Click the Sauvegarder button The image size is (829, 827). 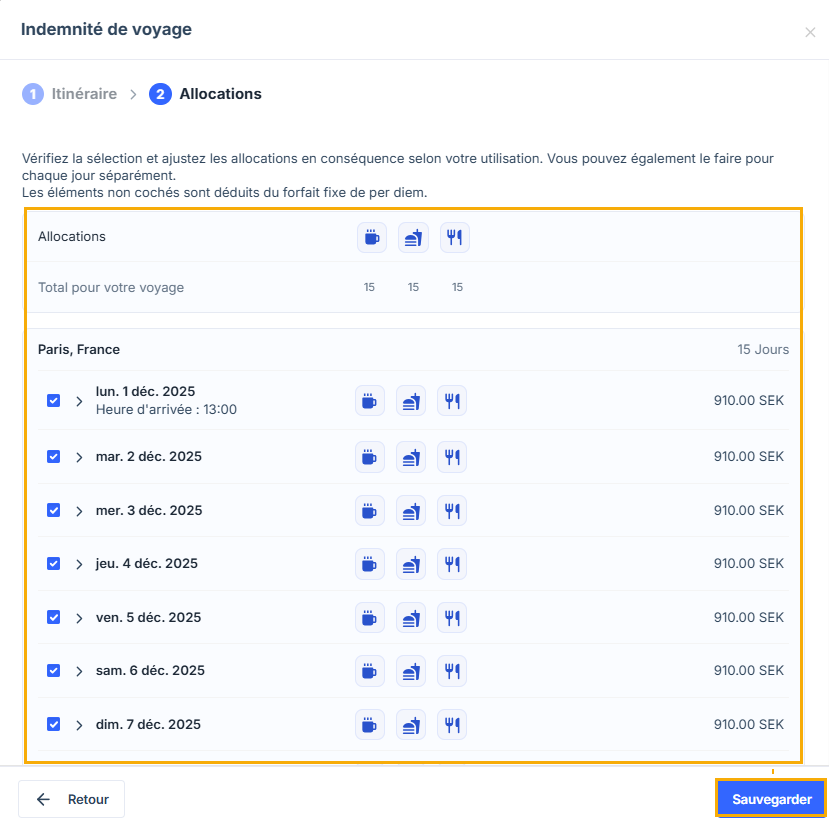coord(771,800)
